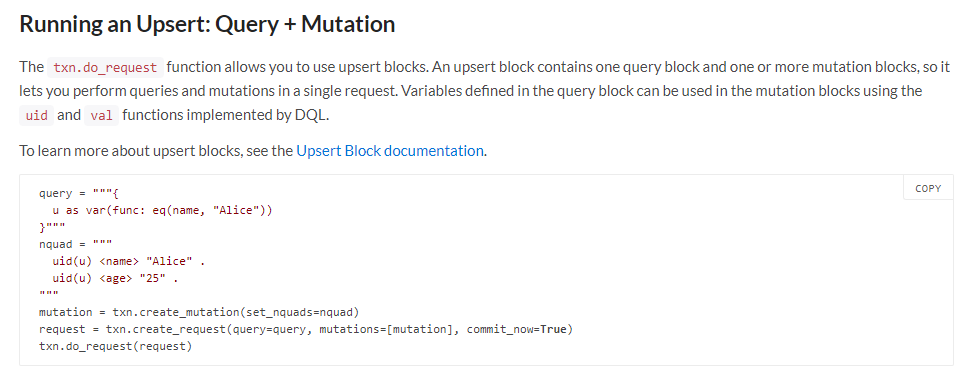This screenshot has height=386, width=966.
Task: Open the Upsert Block documentation link
Action: pos(390,151)
